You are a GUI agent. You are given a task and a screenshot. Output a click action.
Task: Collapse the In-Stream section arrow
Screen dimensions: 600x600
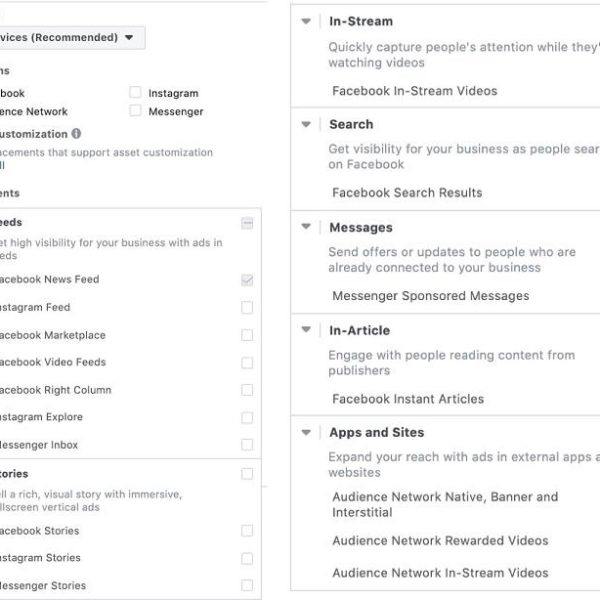[x=307, y=21]
